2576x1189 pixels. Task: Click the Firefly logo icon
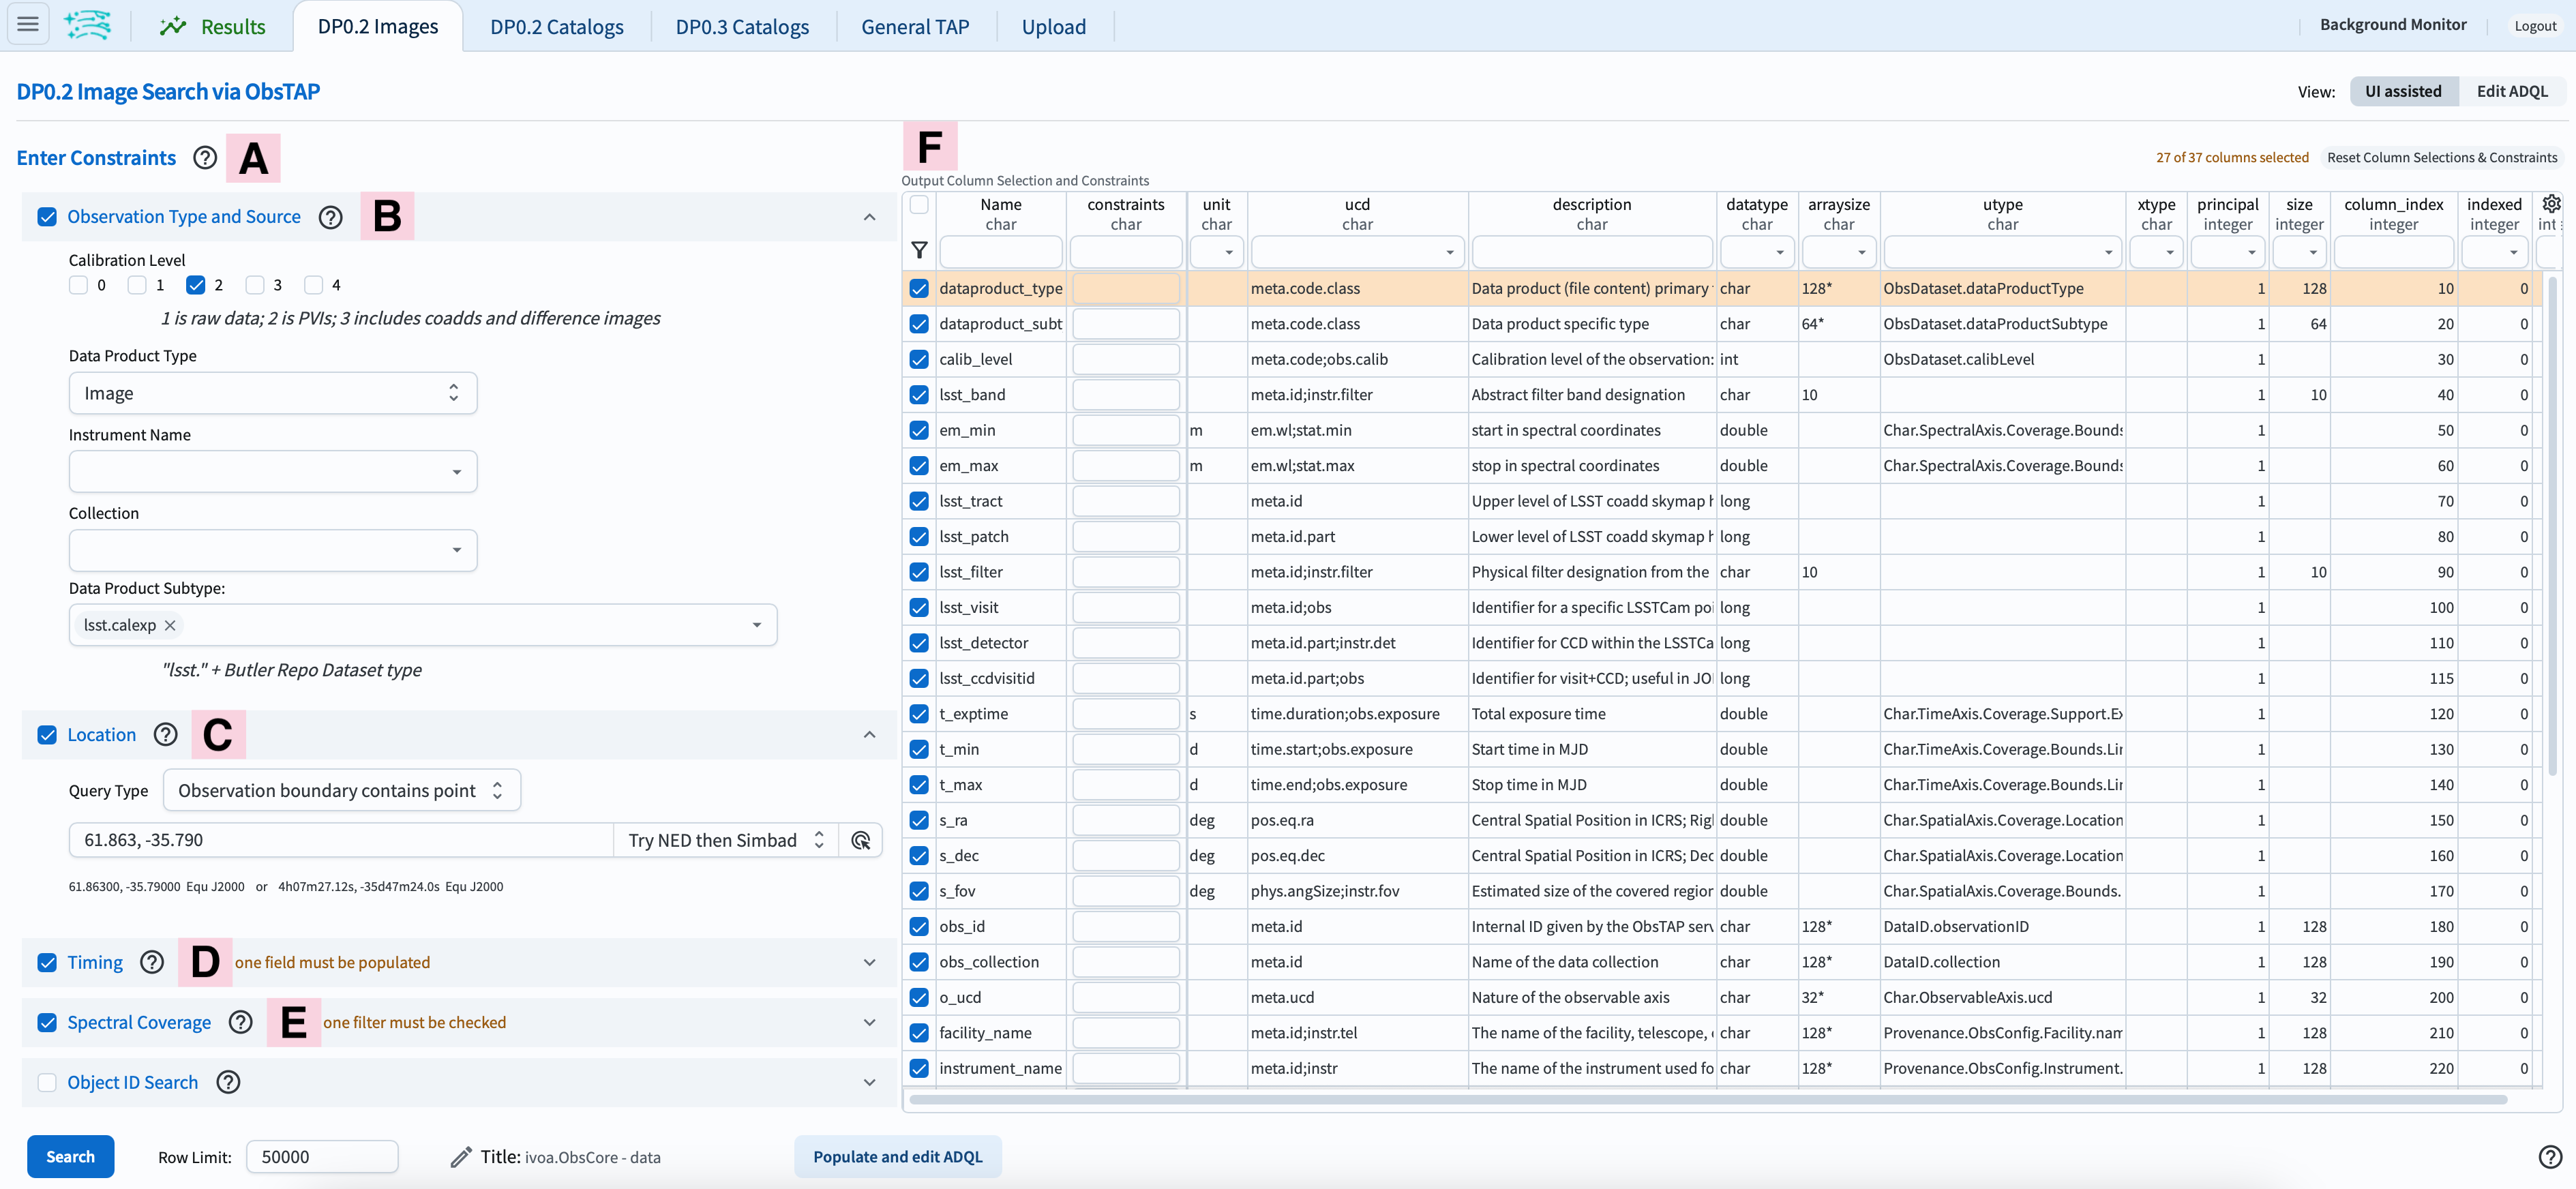88,25
